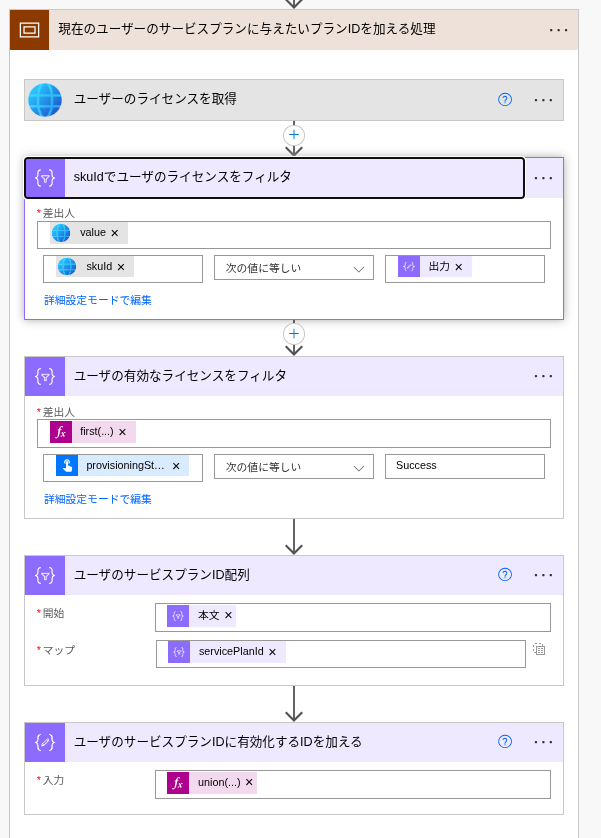601x838 pixels.
Task: Switch the マップ field to key-value mode
Action: 539,649
